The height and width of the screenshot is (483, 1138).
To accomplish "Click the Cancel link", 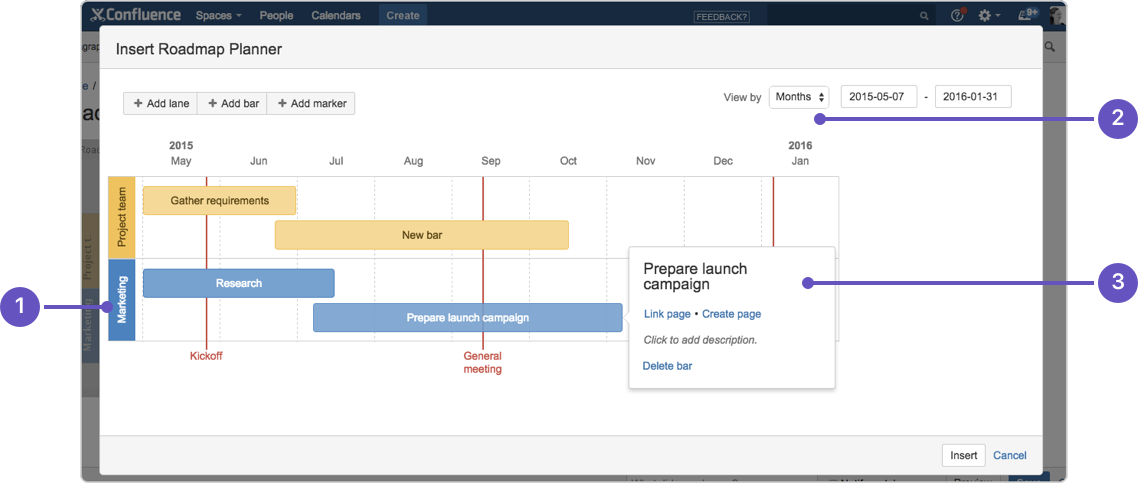I will click(x=1009, y=455).
